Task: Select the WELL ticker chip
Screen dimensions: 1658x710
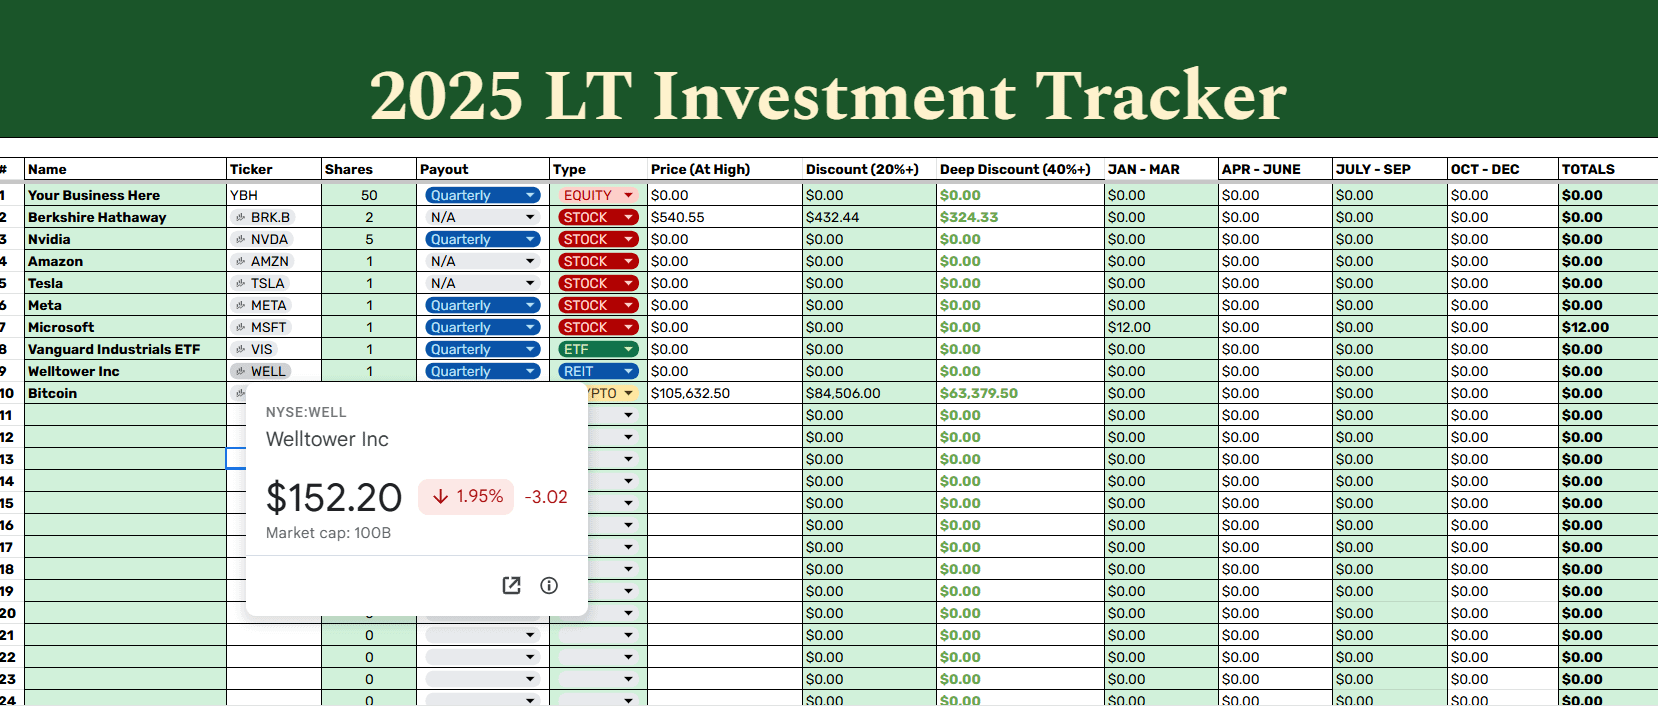Action: [261, 371]
